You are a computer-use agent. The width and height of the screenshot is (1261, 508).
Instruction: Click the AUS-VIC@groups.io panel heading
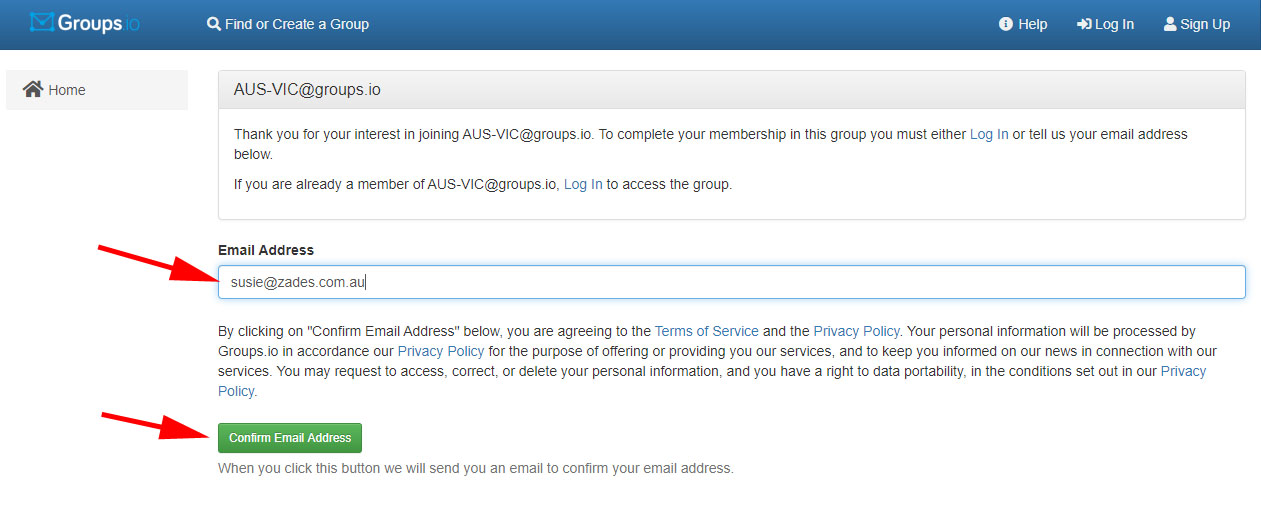coord(307,90)
